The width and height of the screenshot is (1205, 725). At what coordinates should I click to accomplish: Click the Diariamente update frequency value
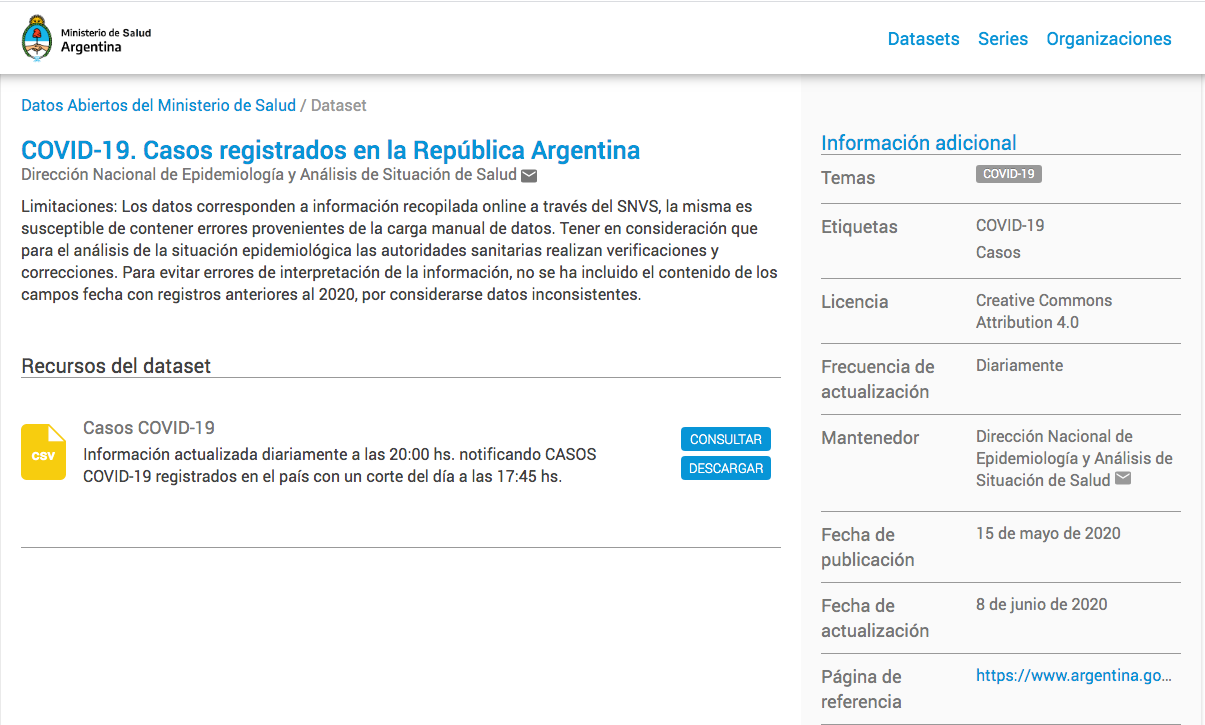[1019, 365]
